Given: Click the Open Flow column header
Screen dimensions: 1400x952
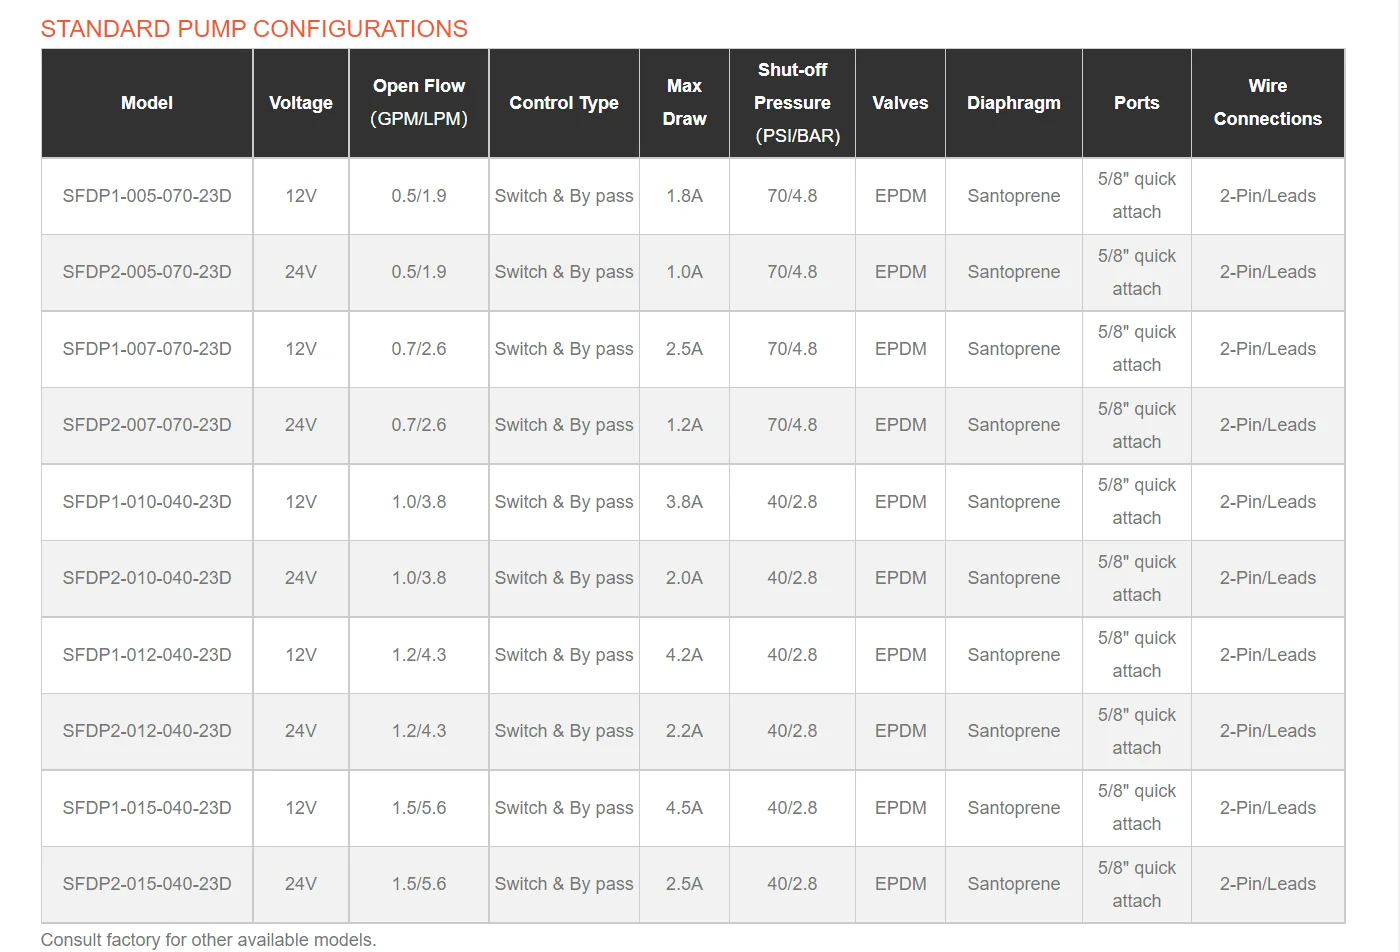Looking at the screenshot, I should pyautogui.click(x=419, y=102).
